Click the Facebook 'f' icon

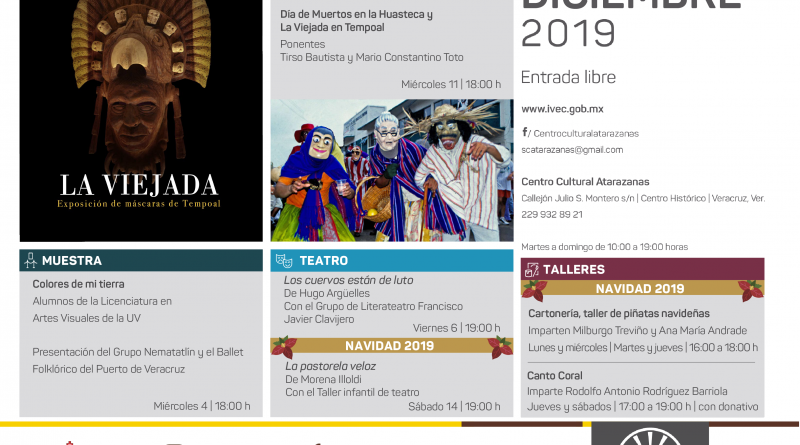click(524, 132)
